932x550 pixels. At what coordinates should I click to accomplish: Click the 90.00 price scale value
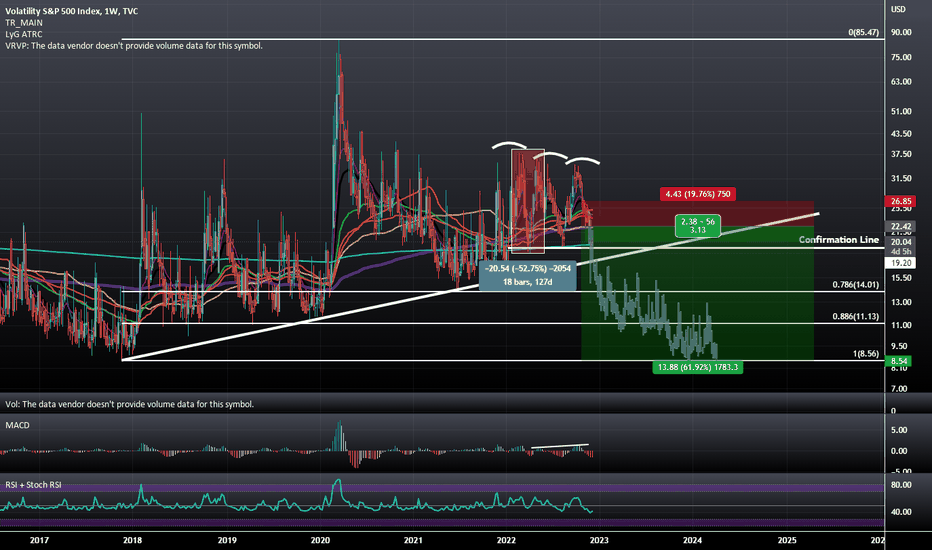click(x=901, y=32)
